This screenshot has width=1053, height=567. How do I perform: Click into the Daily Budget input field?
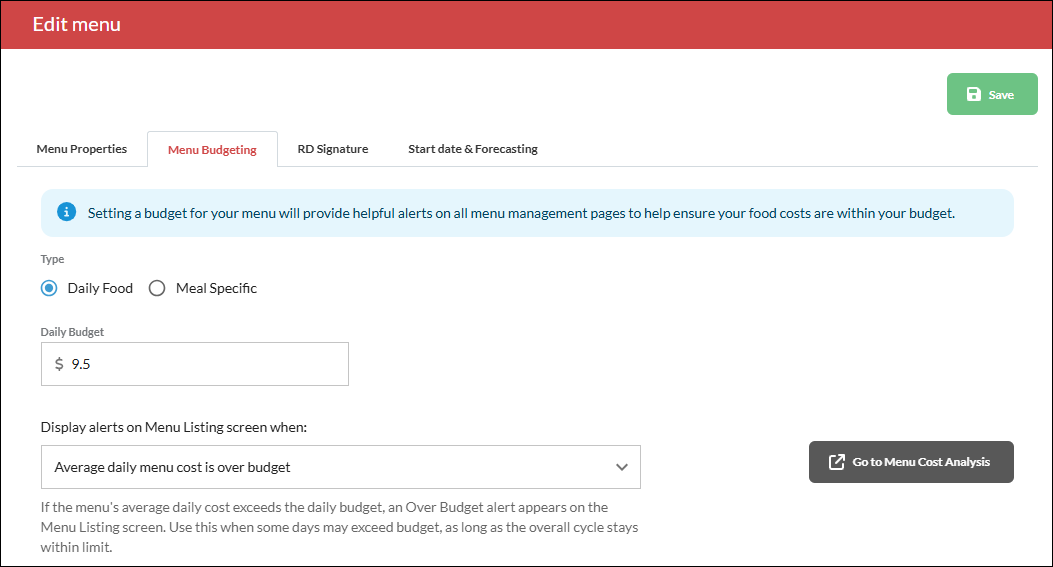coord(195,364)
